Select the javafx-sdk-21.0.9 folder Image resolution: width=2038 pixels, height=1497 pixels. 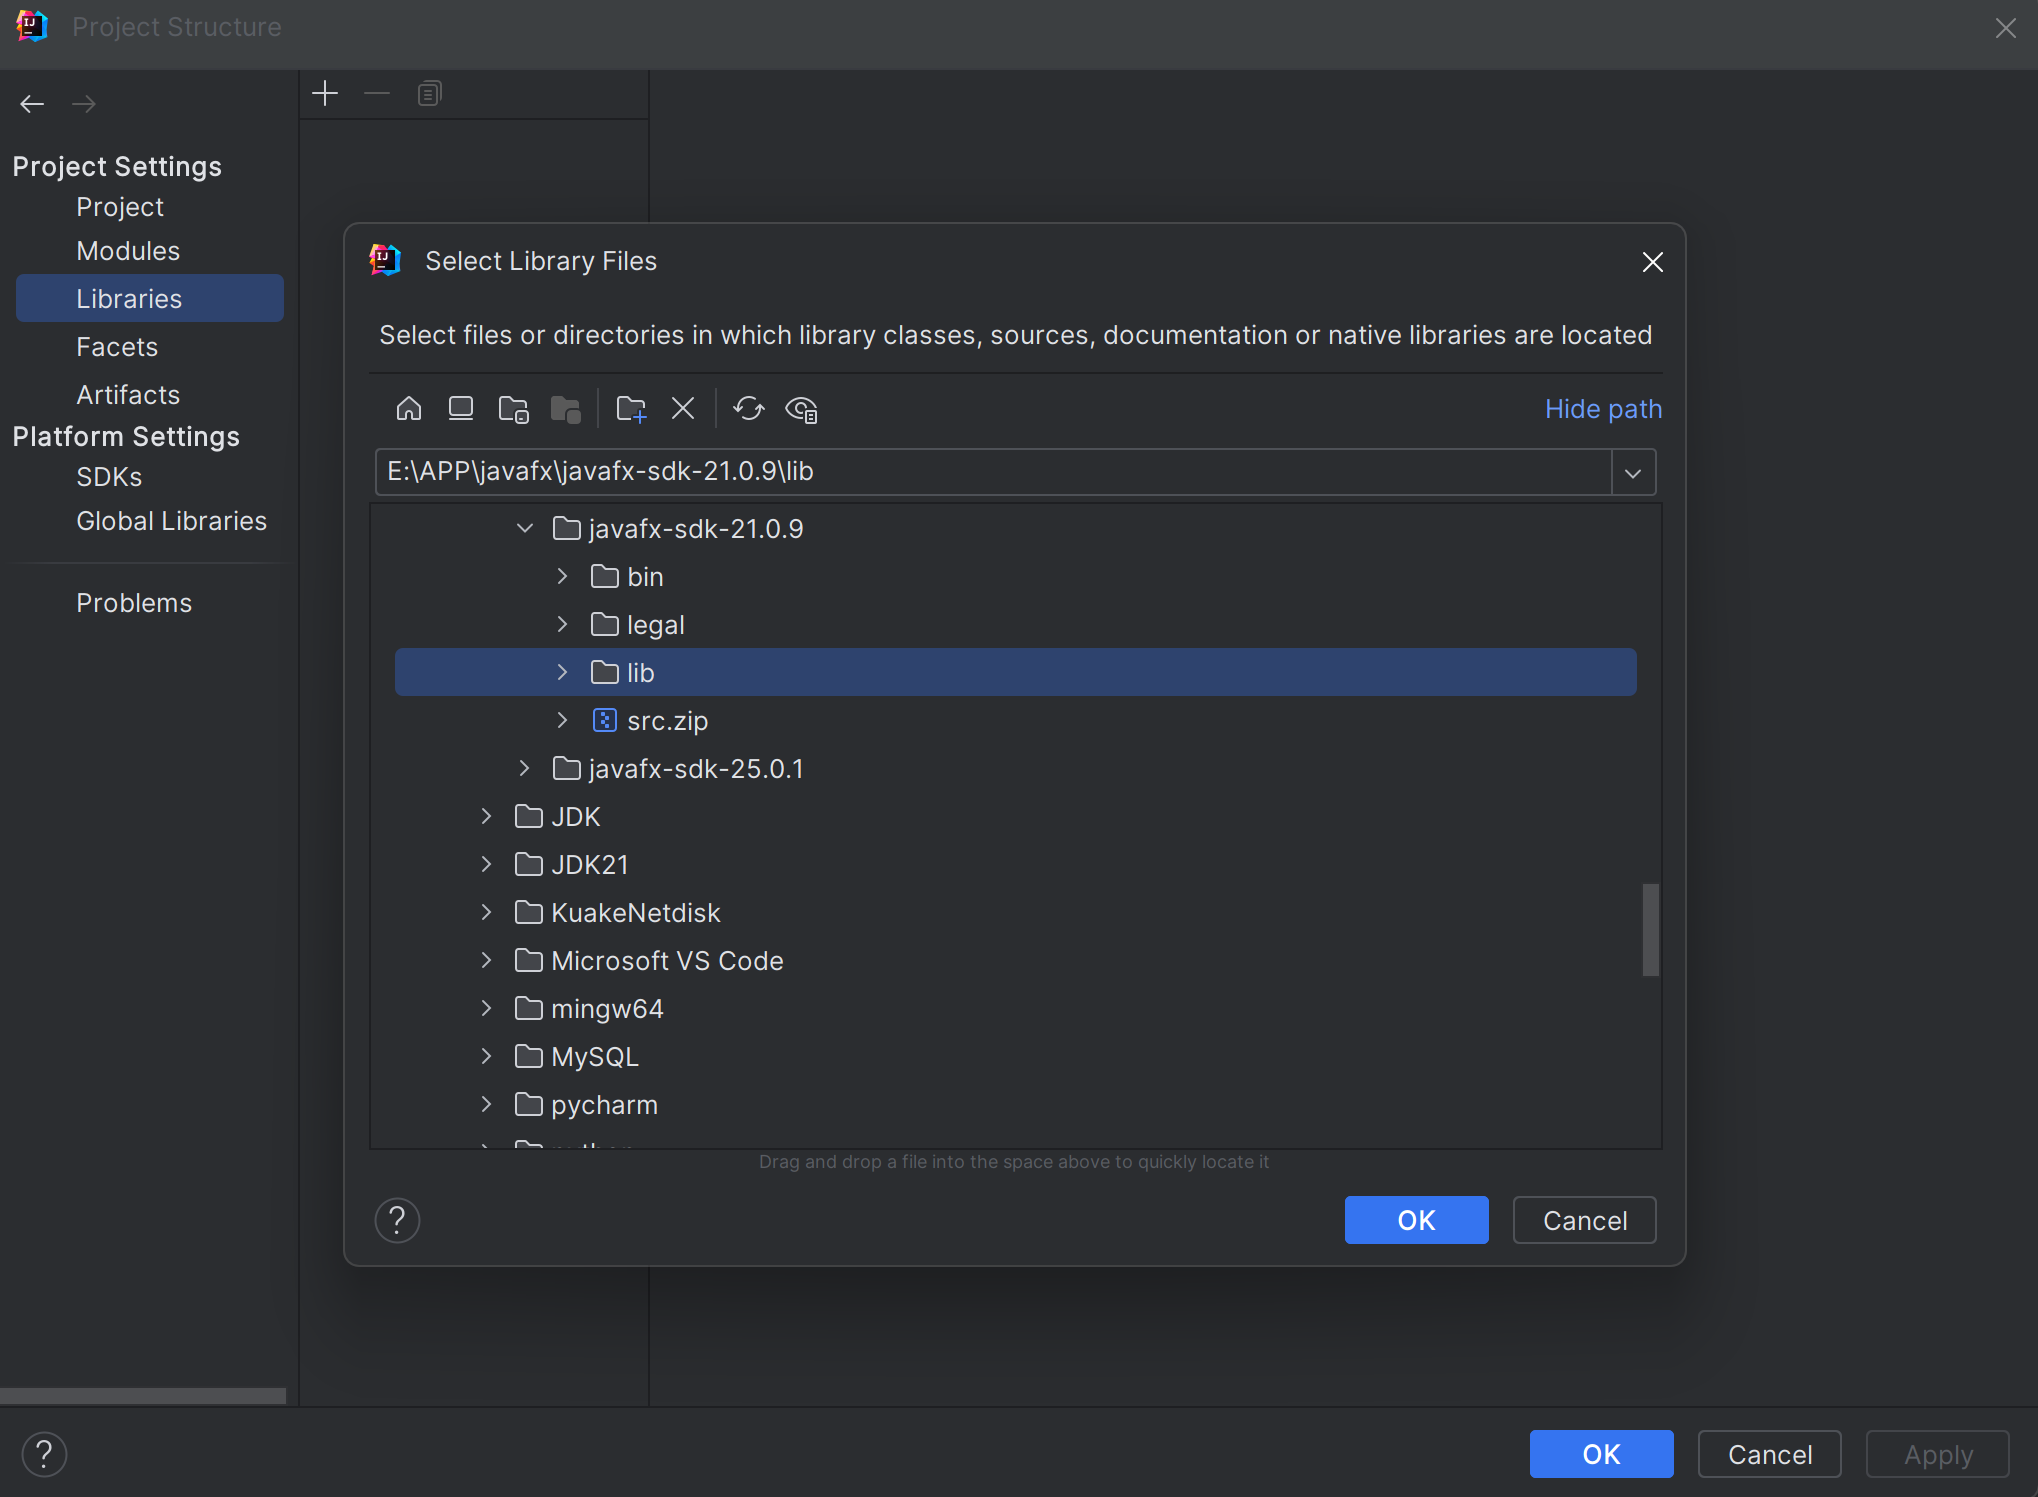[1016, 528]
